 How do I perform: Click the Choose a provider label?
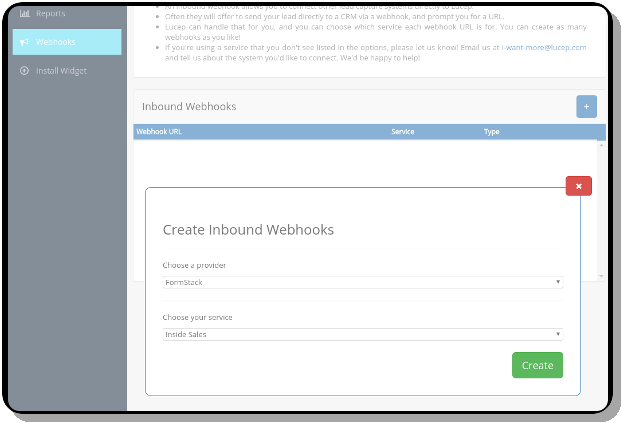coord(194,265)
